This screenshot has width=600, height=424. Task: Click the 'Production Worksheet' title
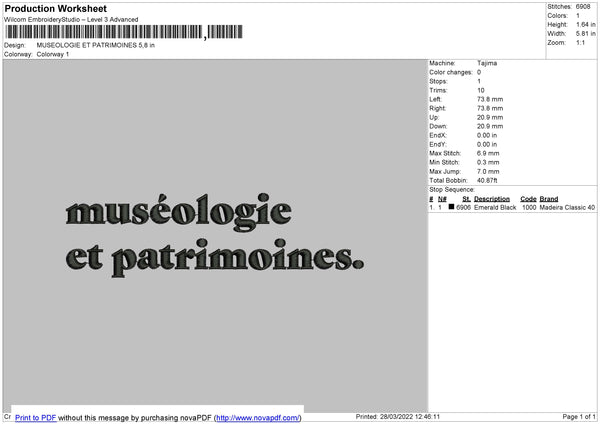point(55,8)
